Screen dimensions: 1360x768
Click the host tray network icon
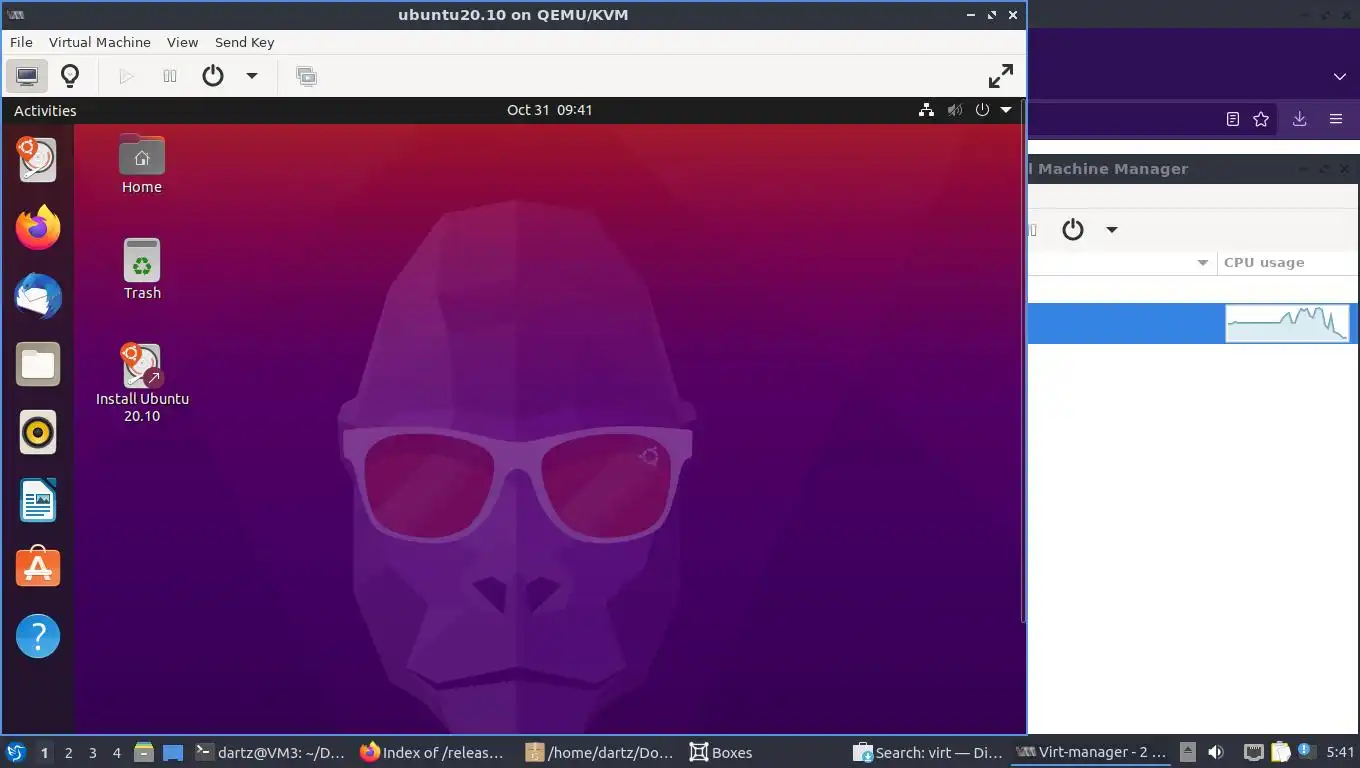coord(1253,752)
